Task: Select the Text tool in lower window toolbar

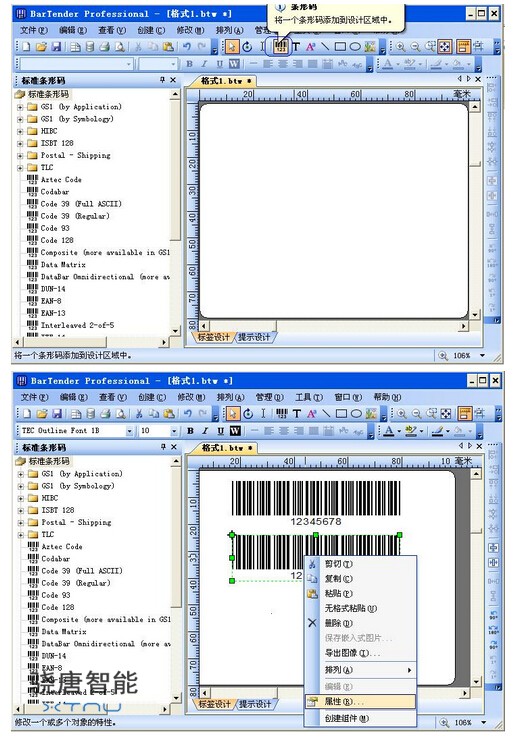Action: point(296,414)
